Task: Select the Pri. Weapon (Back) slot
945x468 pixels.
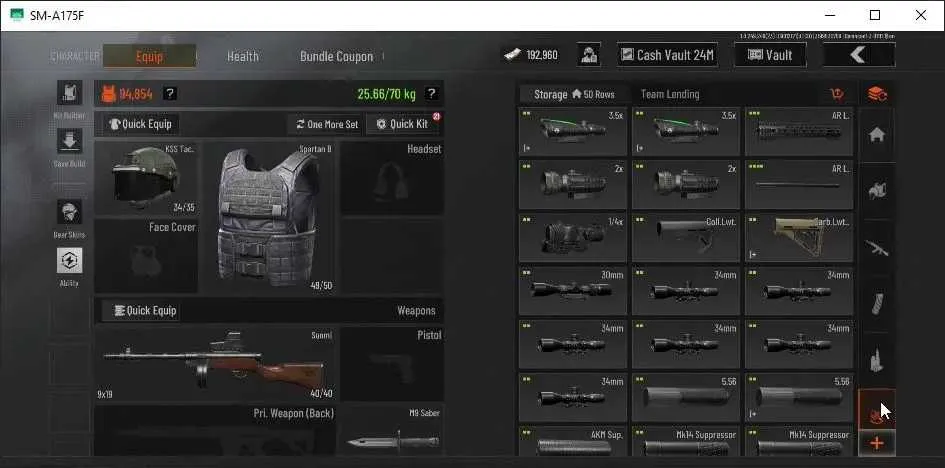Action: click(x=215, y=430)
